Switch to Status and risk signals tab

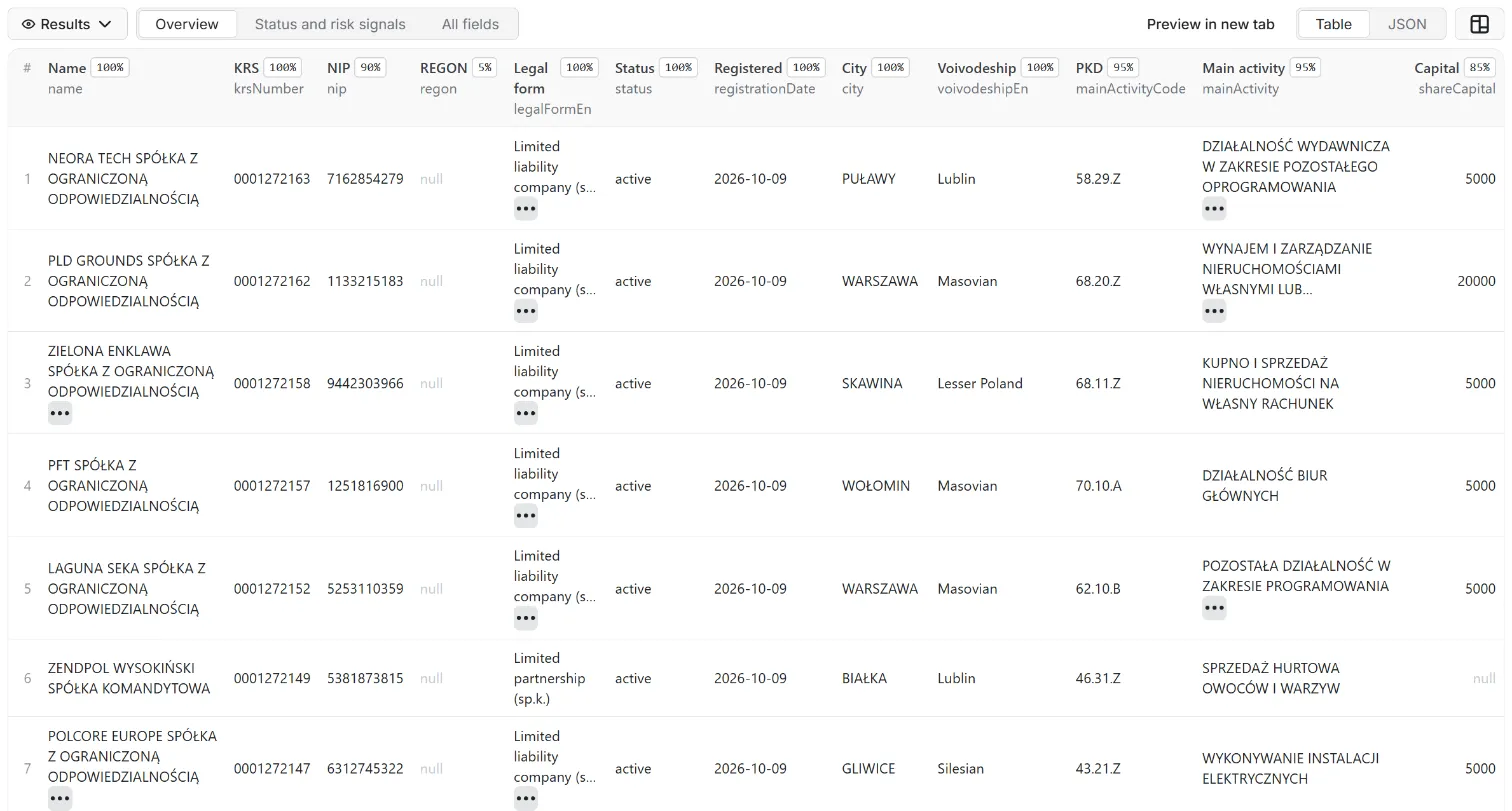[330, 24]
